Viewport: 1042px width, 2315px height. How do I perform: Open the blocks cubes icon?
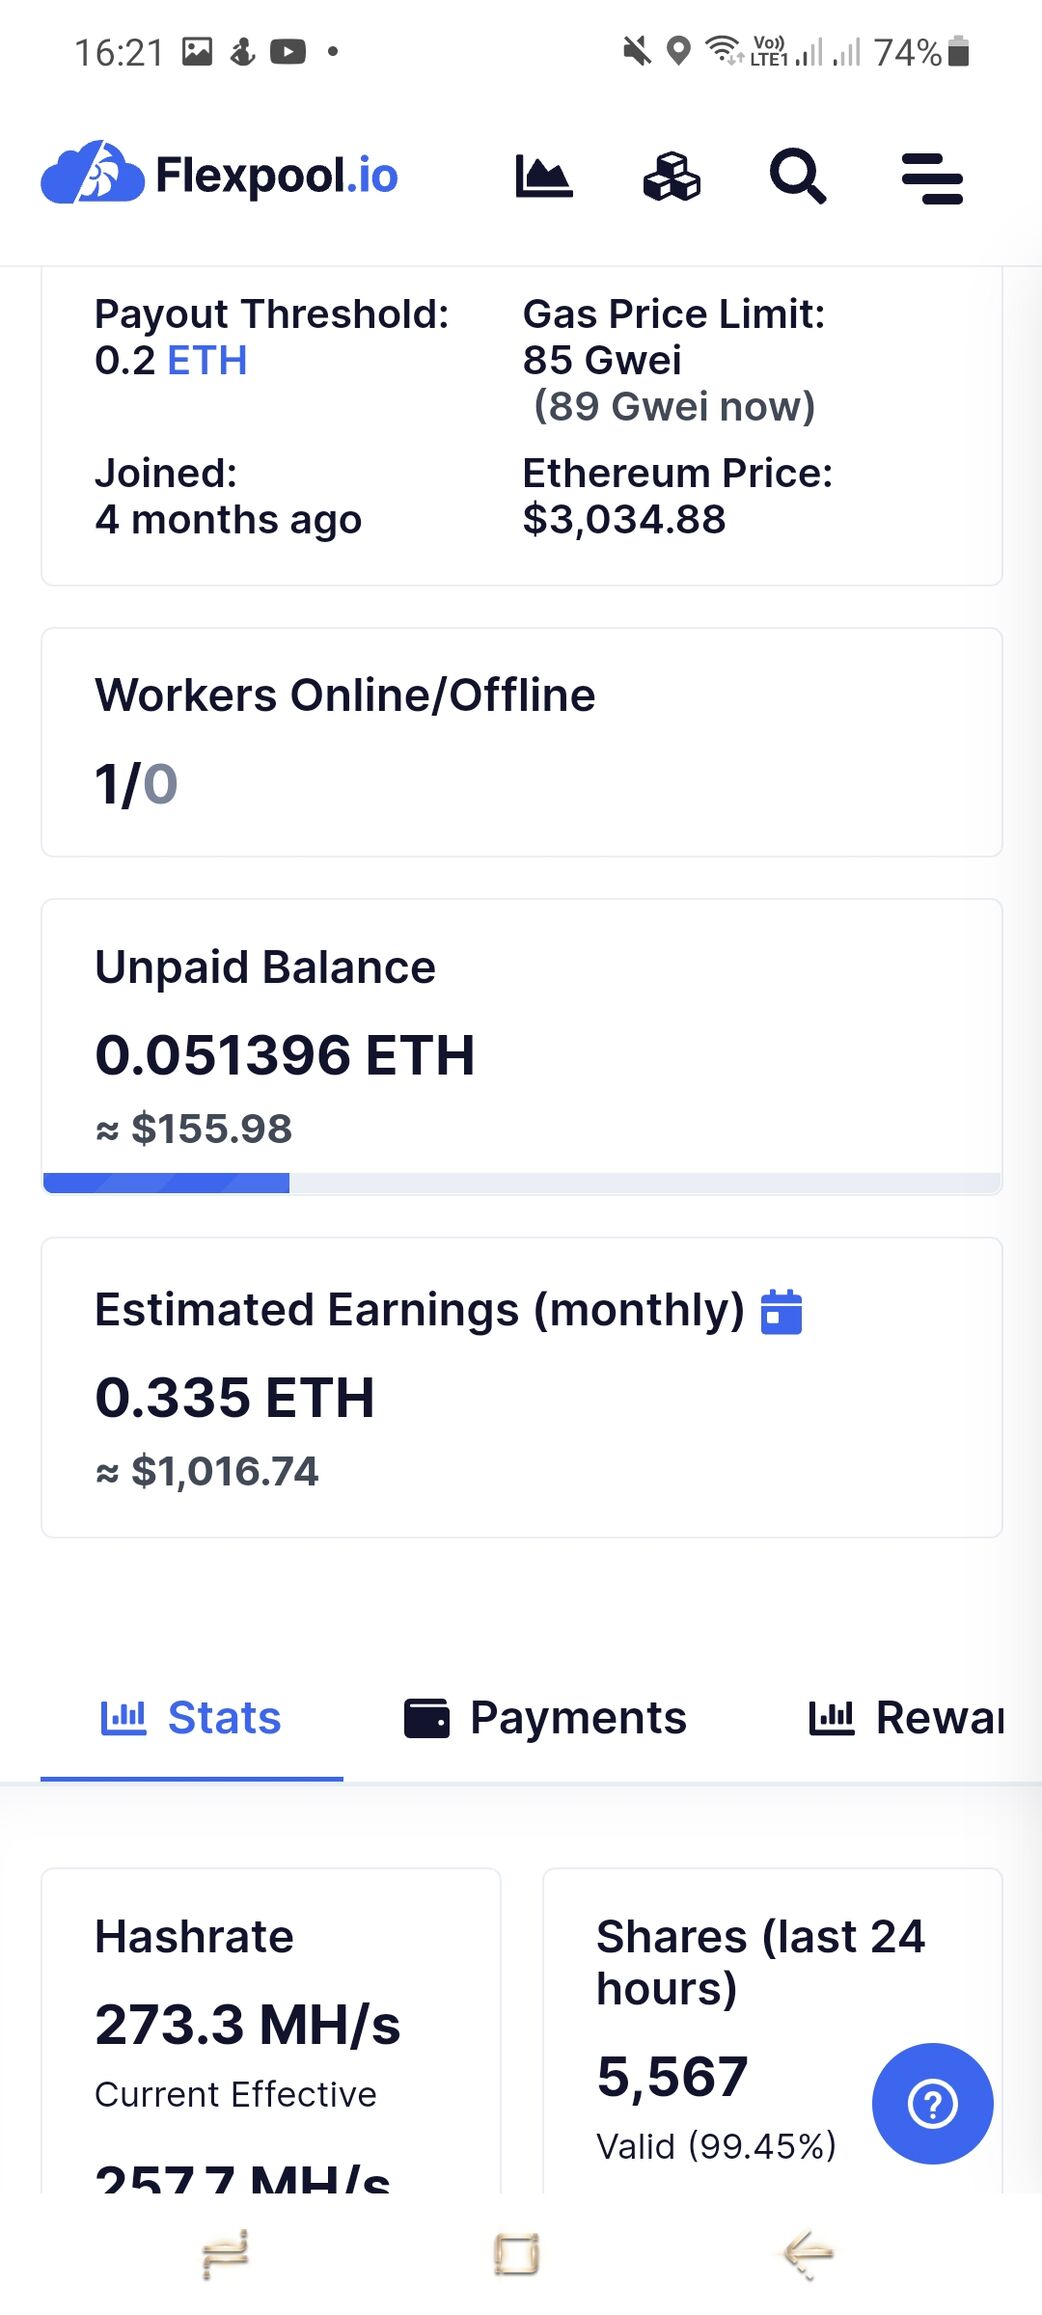671,177
